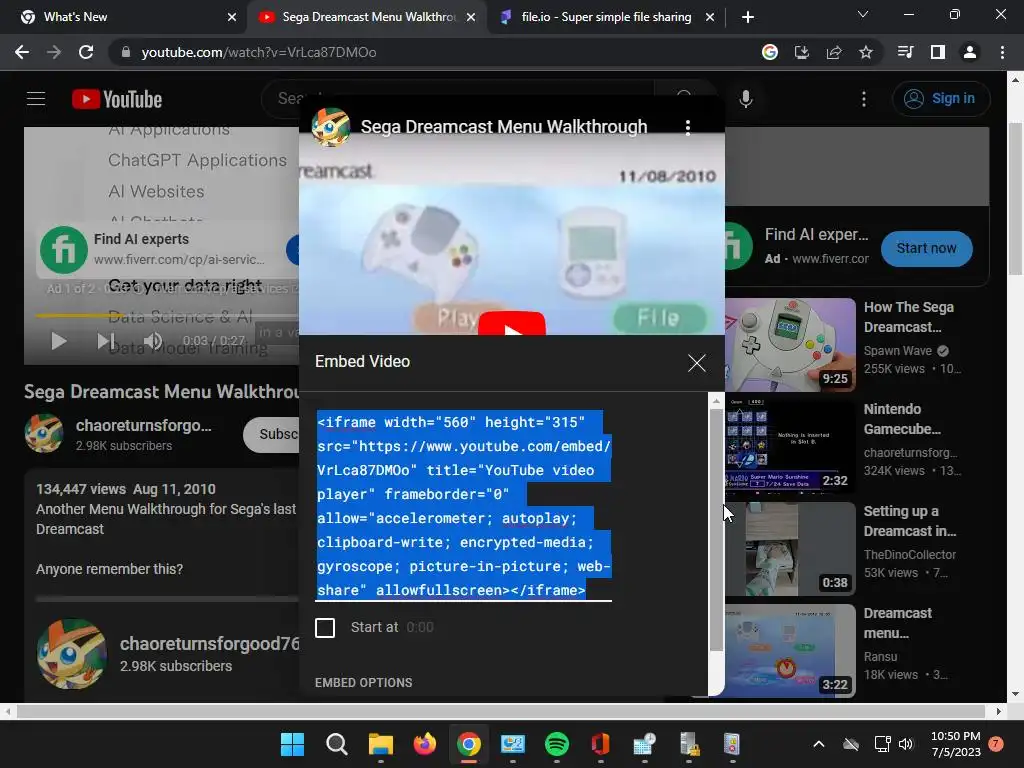Viewport: 1024px width, 768px height.
Task: Open Chrome three-dot menu
Action: click(1002, 52)
